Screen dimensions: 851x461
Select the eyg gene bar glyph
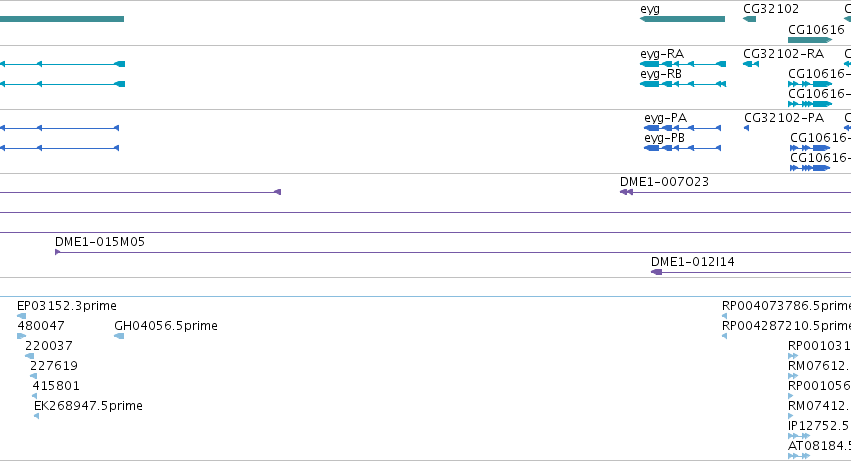(x=682, y=19)
